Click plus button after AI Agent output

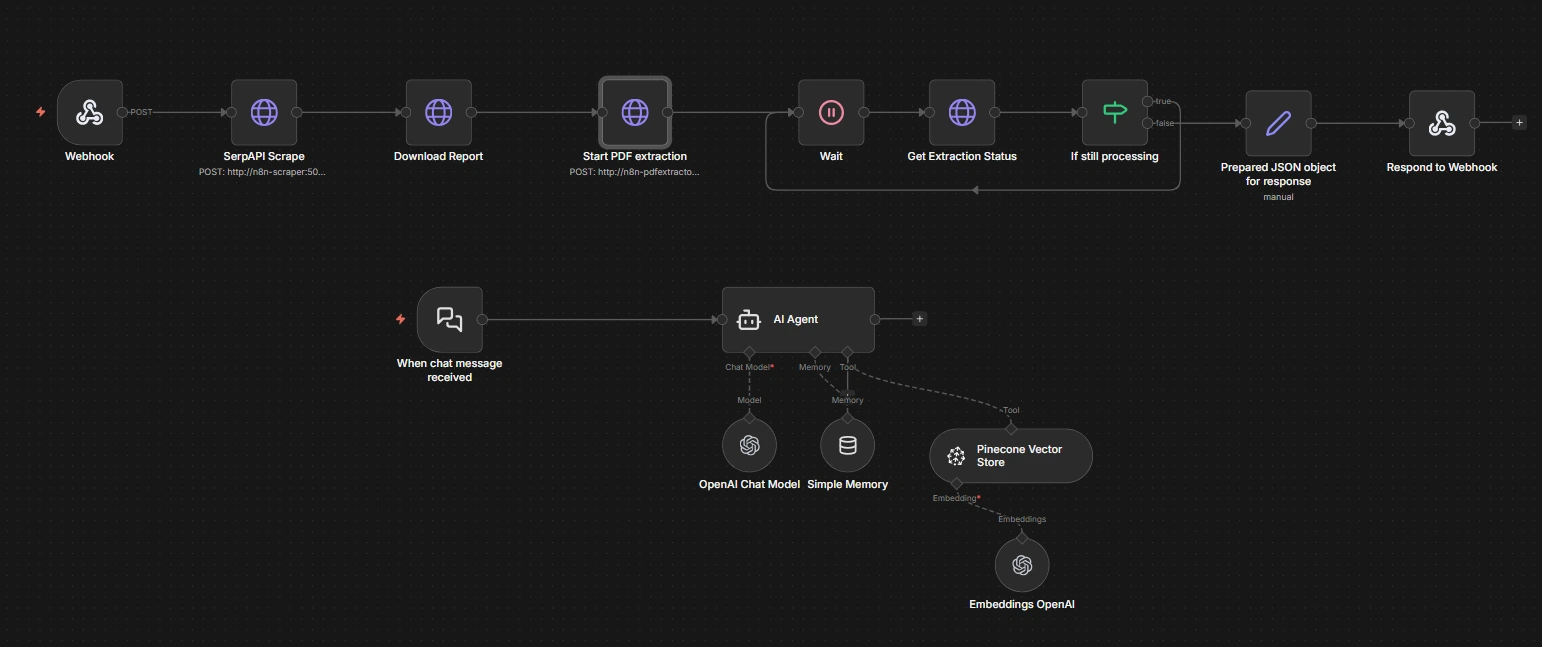(x=920, y=319)
